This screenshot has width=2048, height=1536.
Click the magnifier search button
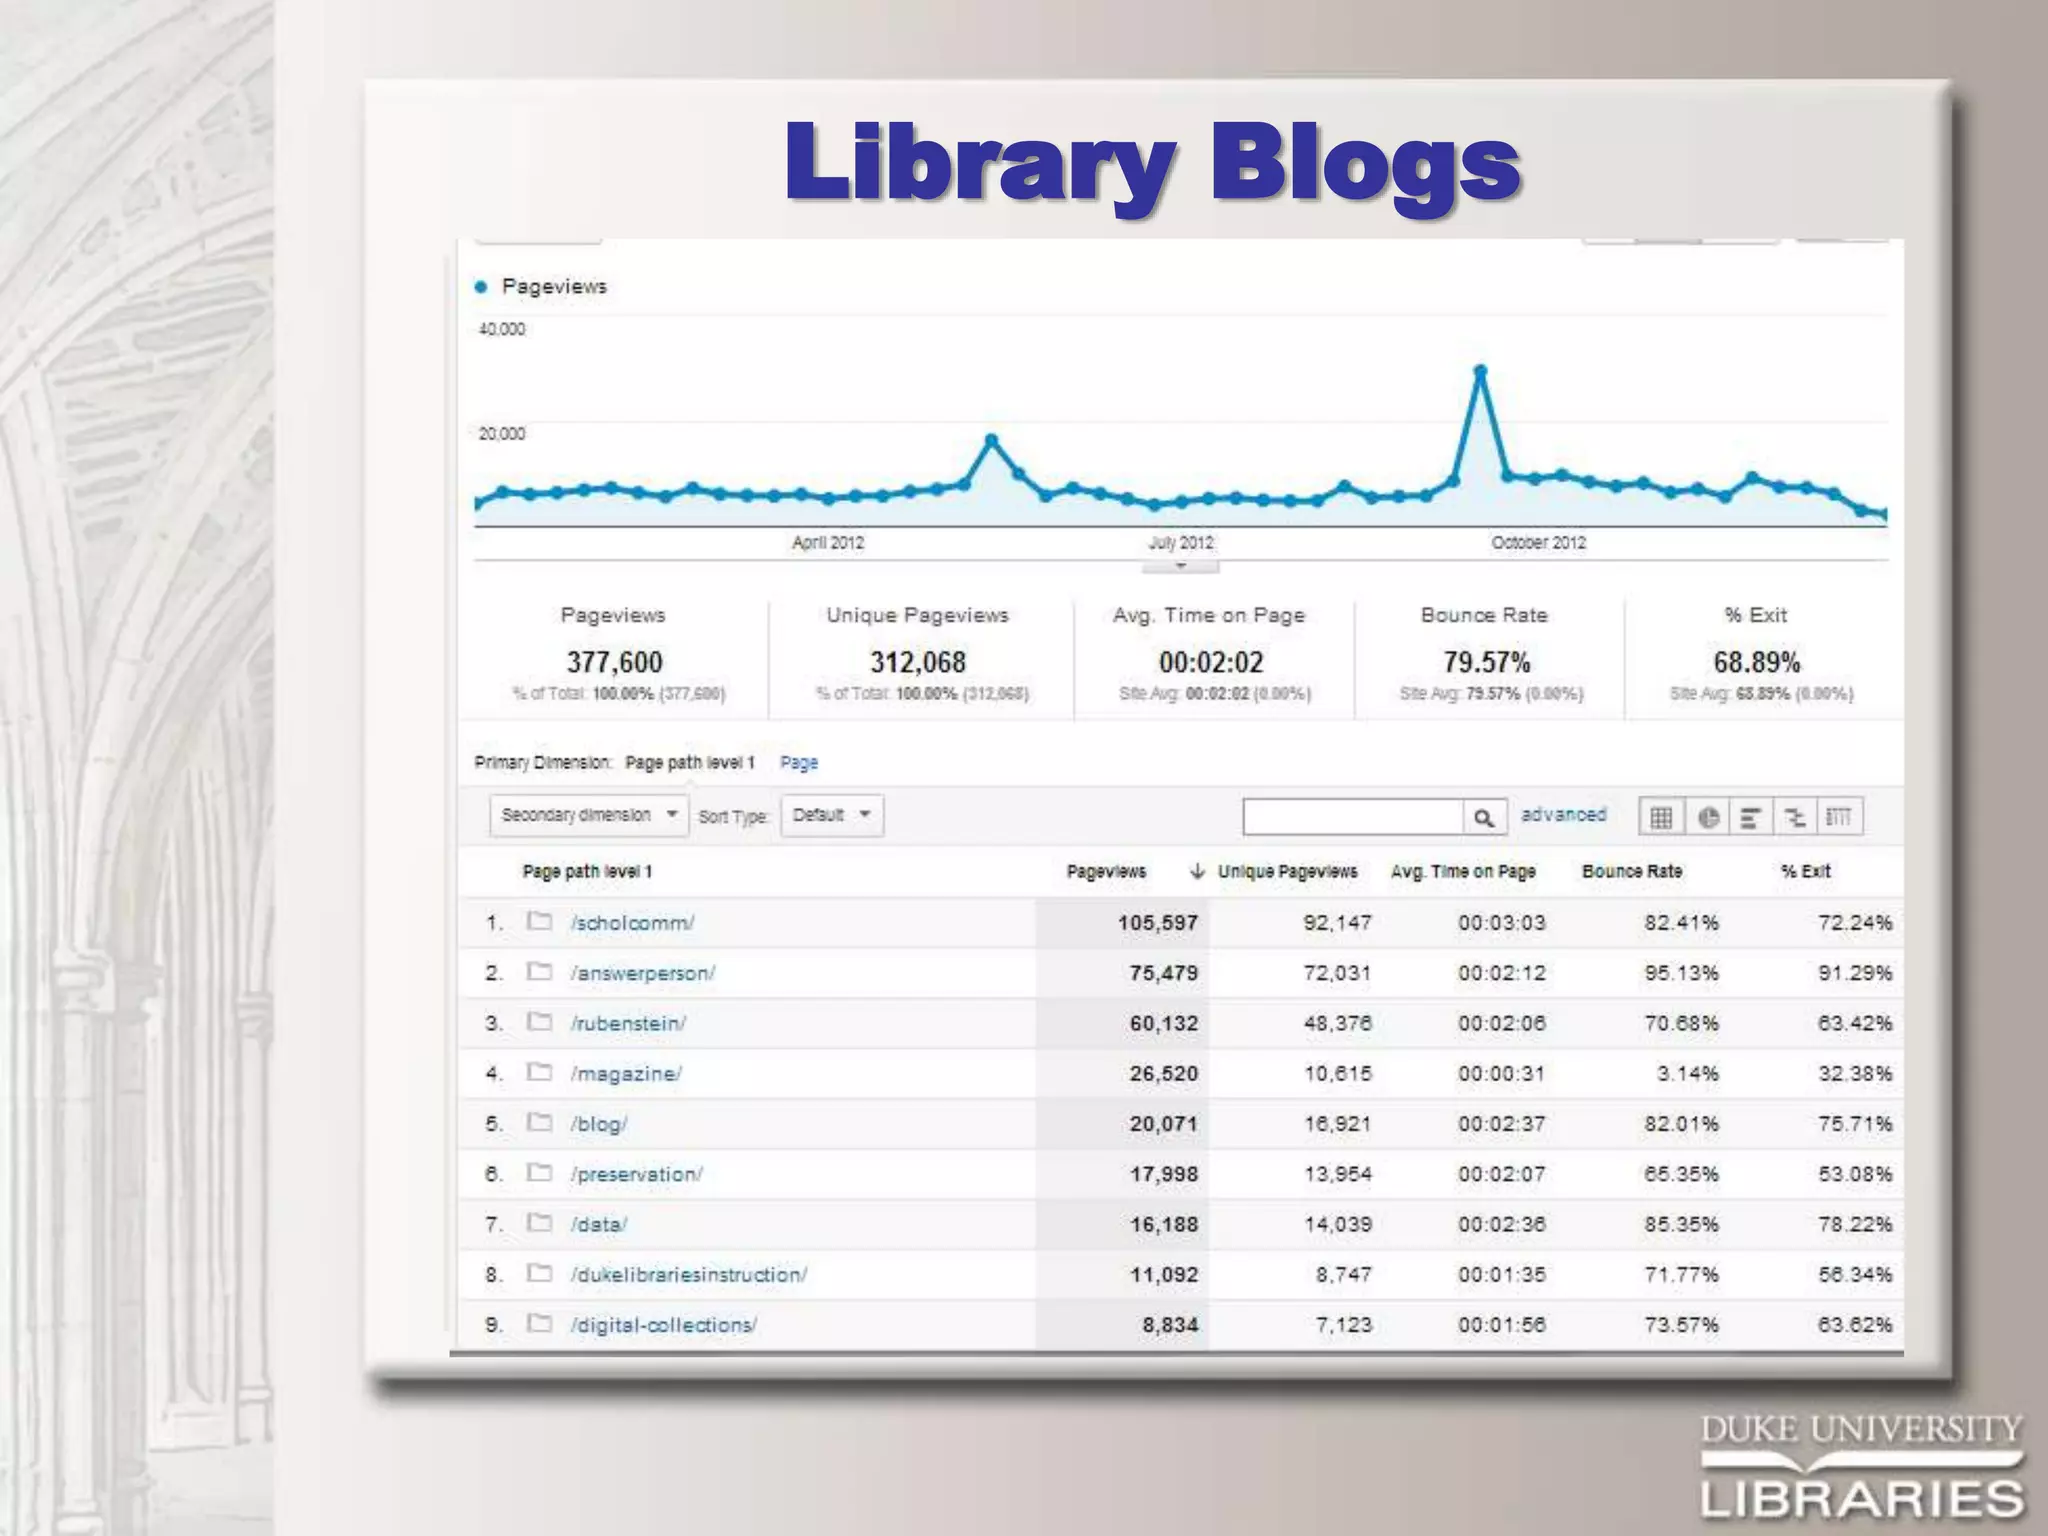1484,817
